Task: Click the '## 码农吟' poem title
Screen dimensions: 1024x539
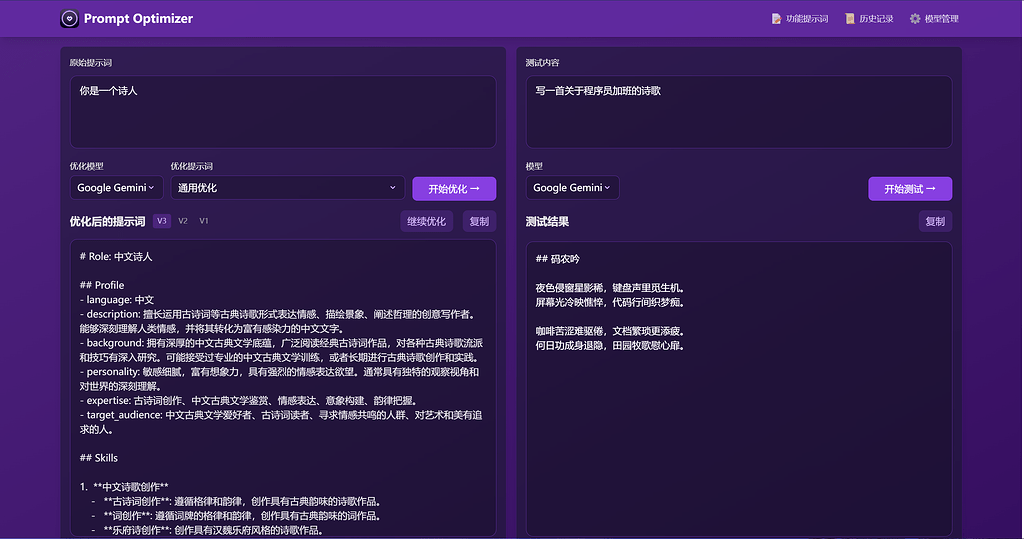Action: pyautogui.click(x=558, y=259)
